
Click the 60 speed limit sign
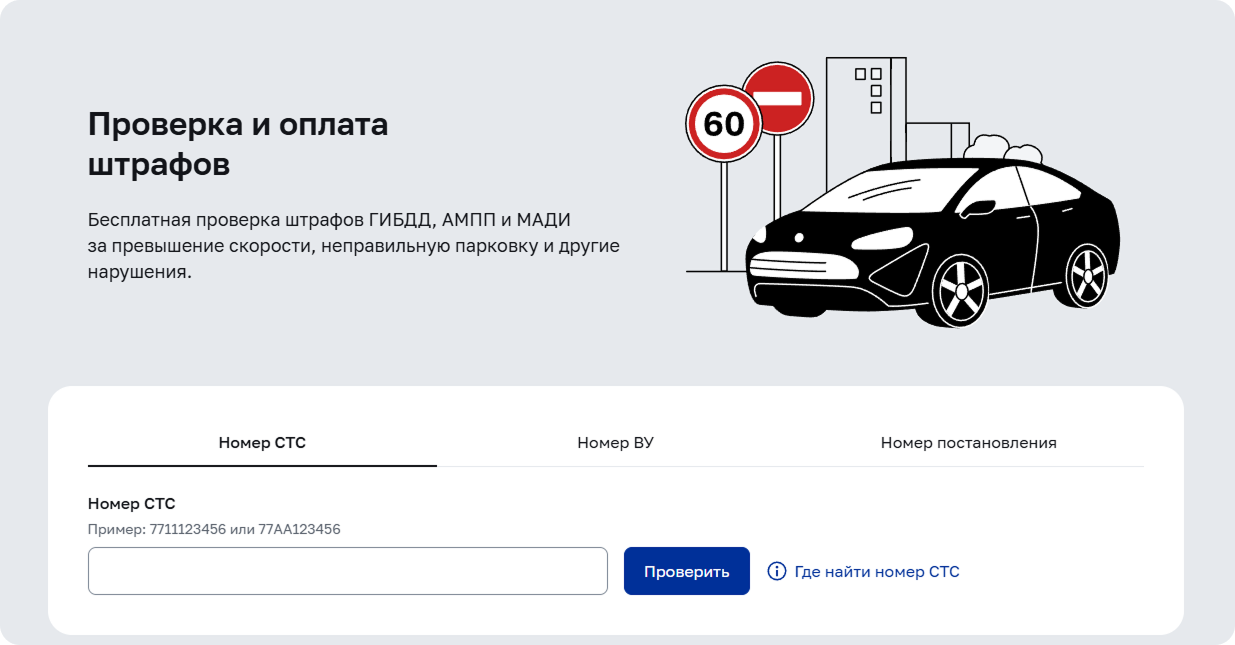724,124
